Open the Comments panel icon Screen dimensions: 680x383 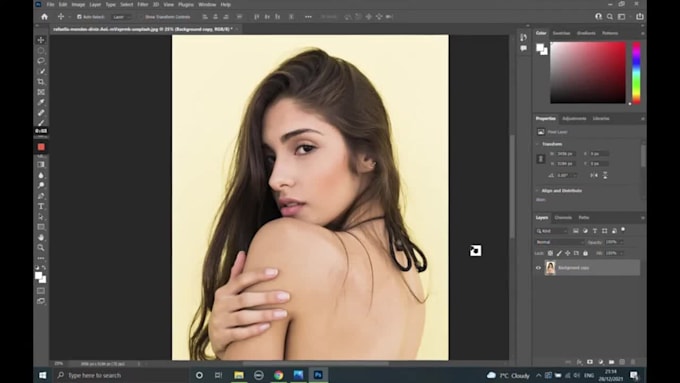[x=523, y=49]
